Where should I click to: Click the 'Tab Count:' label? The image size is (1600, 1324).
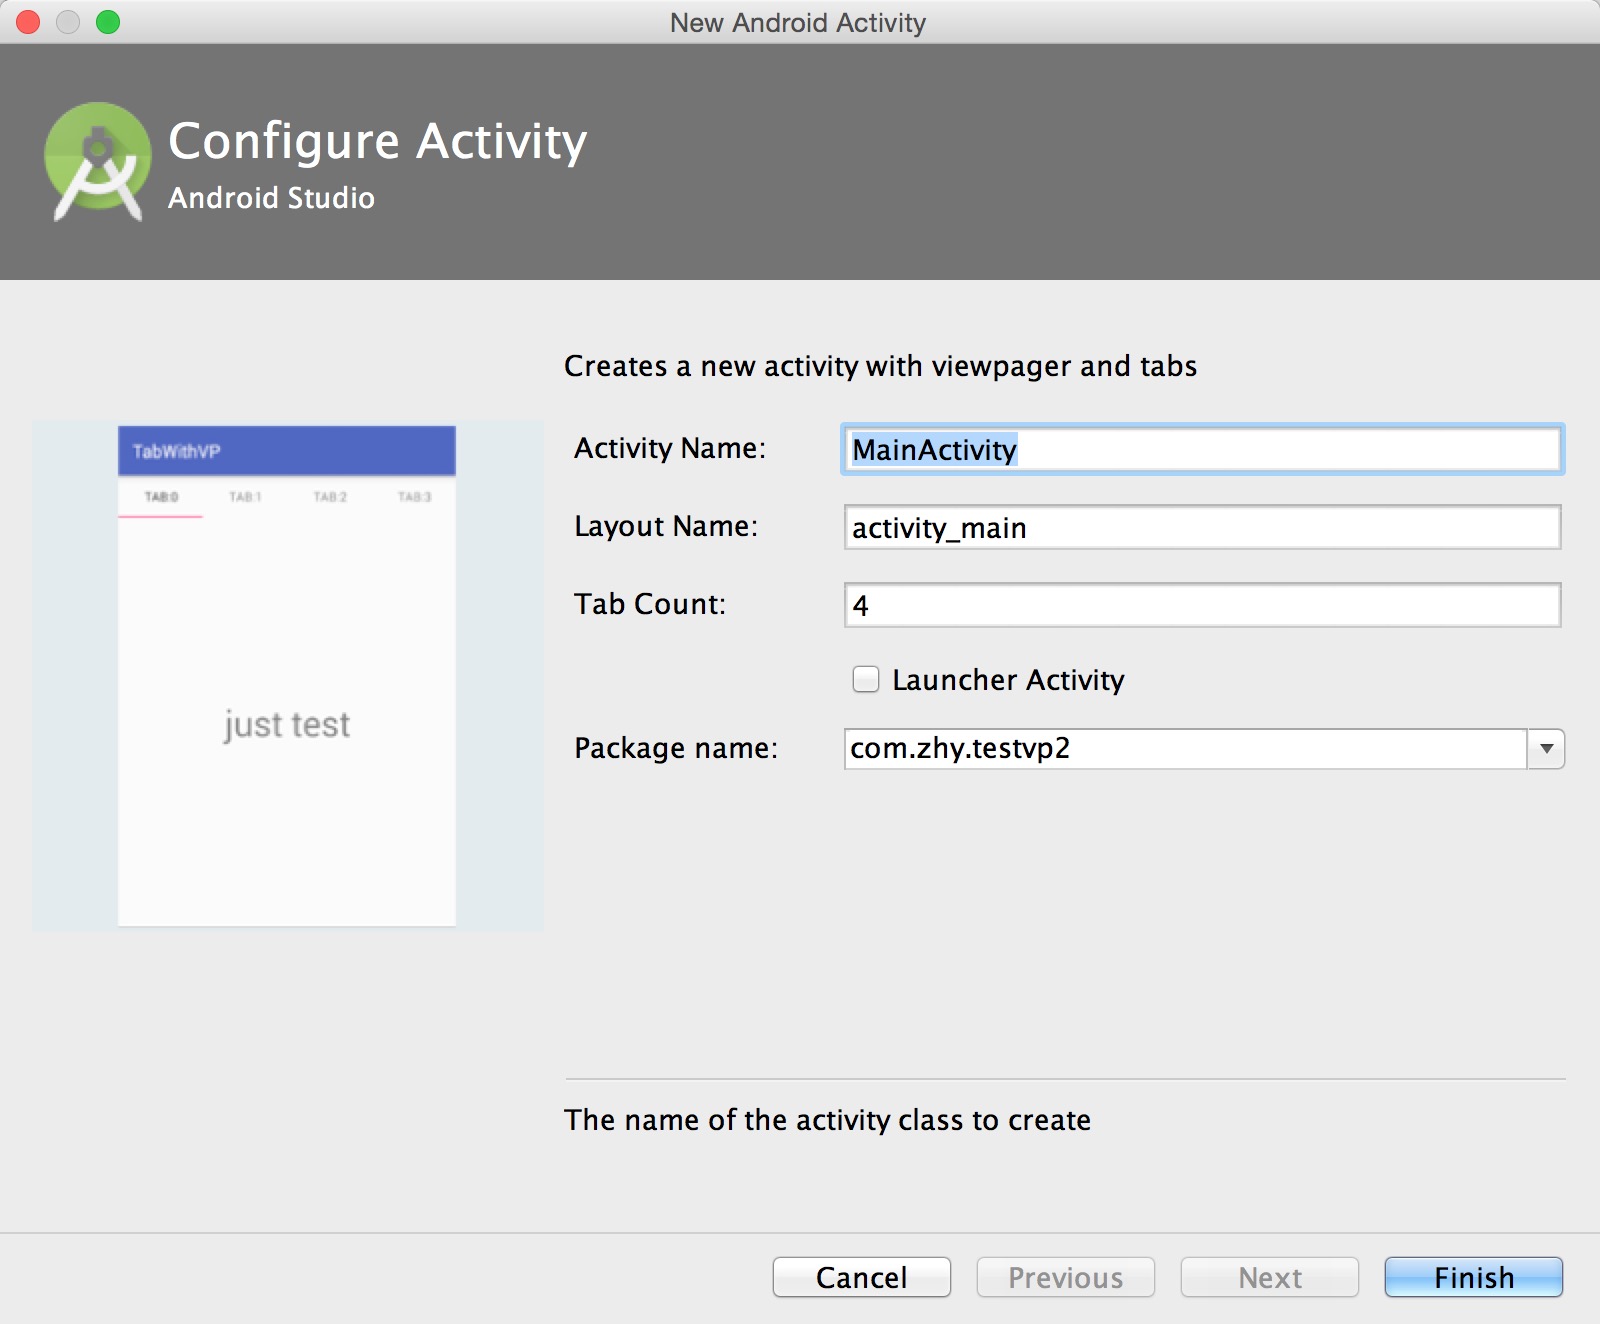[650, 604]
